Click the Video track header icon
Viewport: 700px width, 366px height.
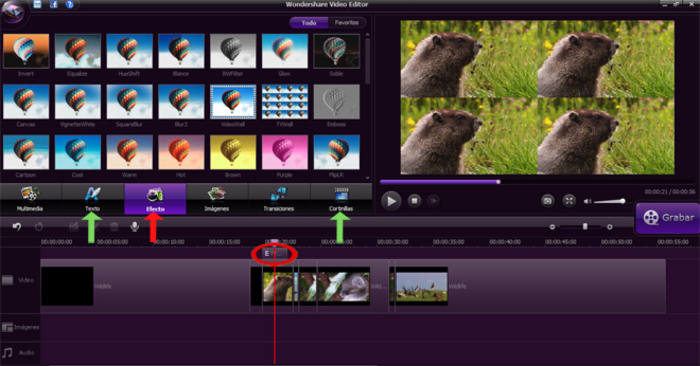8,280
